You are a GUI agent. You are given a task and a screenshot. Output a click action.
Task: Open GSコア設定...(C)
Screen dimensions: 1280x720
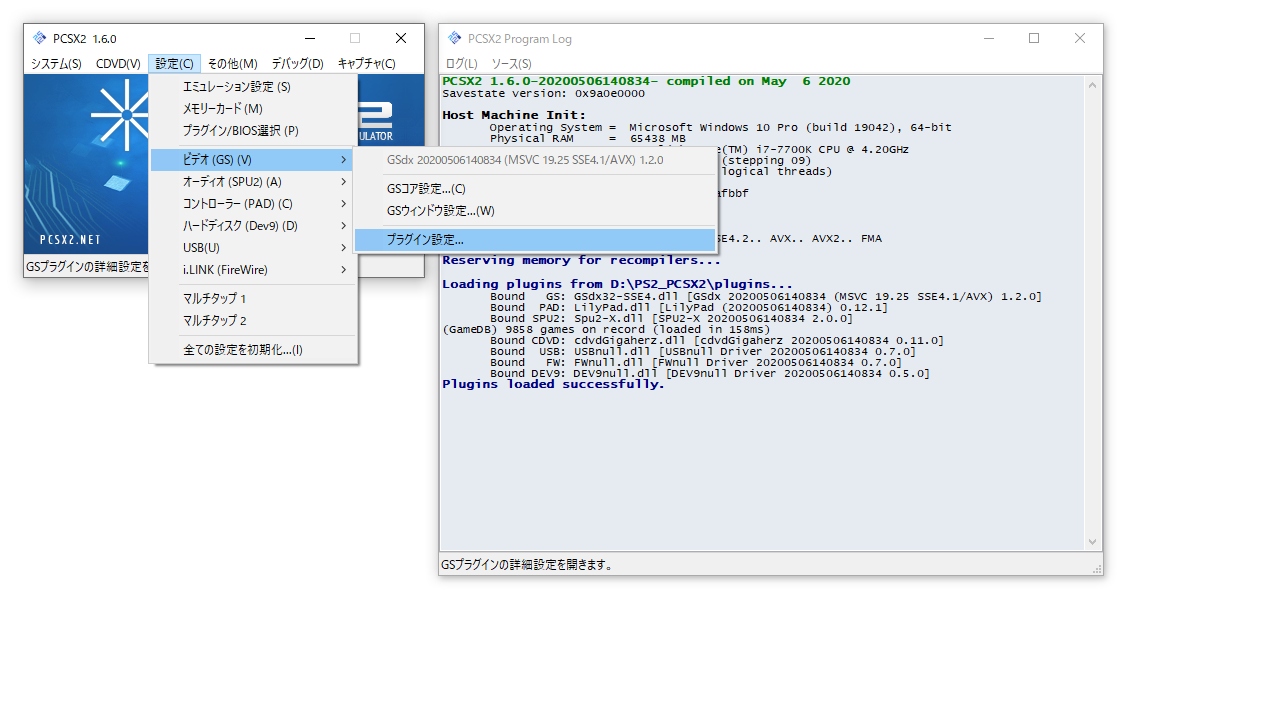tap(535, 189)
